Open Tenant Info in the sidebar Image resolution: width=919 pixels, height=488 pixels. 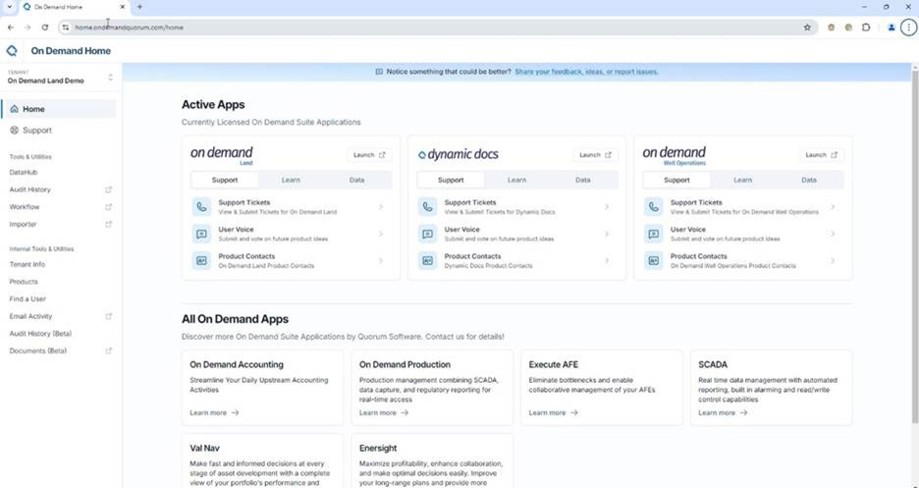click(x=27, y=264)
